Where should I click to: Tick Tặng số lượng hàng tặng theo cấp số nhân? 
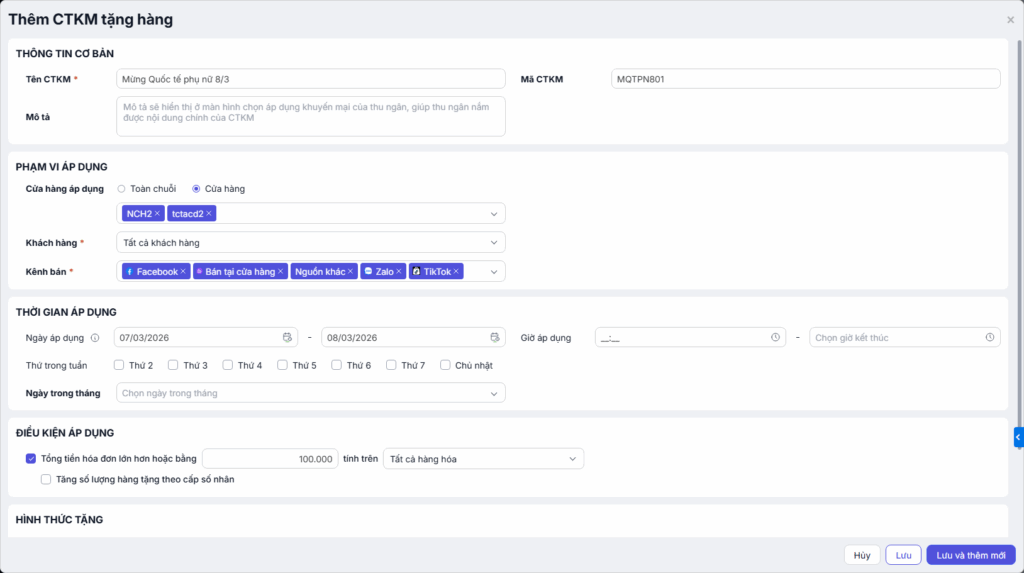[46, 479]
